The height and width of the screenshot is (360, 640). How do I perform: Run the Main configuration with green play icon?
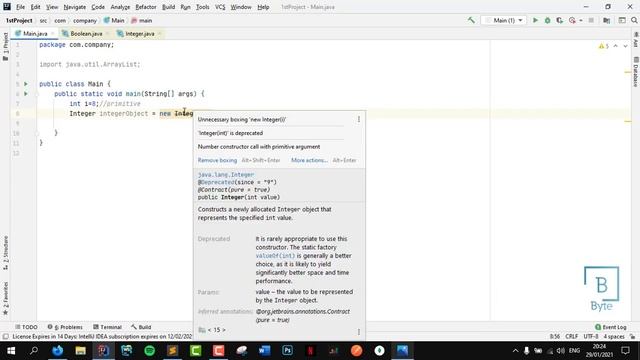click(x=535, y=20)
